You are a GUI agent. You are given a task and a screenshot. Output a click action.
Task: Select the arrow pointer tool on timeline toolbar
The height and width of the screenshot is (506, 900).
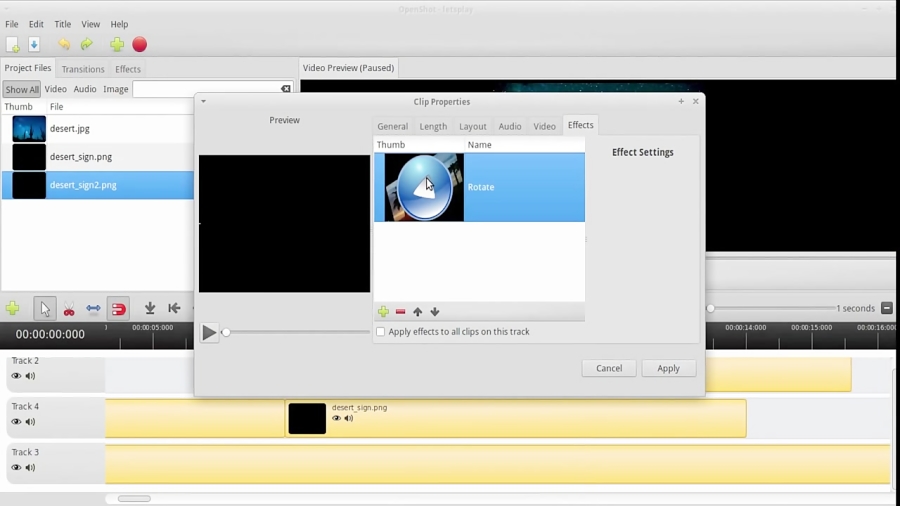click(45, 309)
